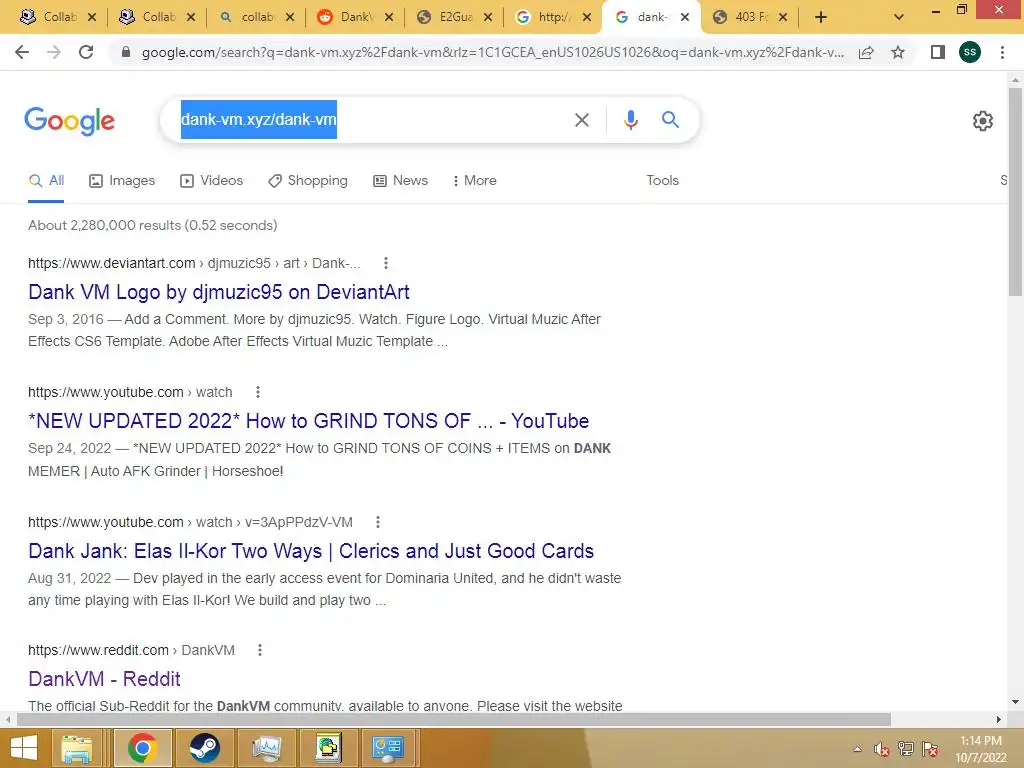Open tab search dropdown chevron
This screenshot has height=768, width=1024.
coord(899,18)
